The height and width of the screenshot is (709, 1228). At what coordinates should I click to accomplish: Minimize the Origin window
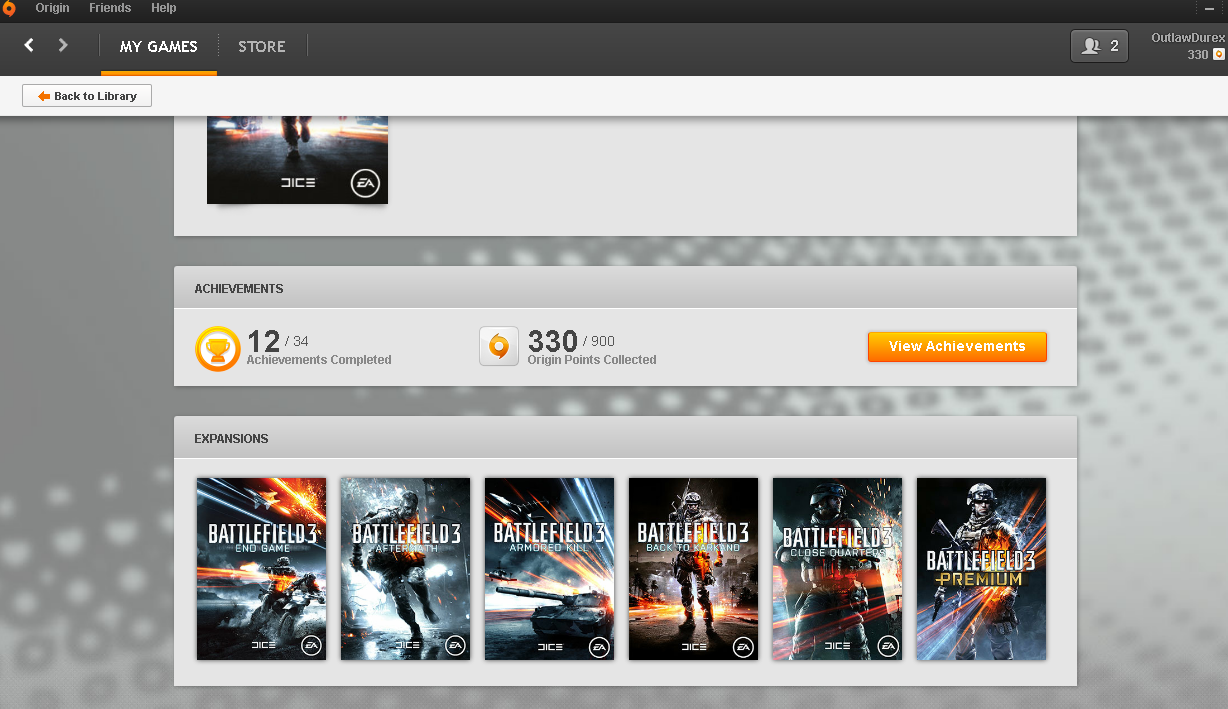1210,8
